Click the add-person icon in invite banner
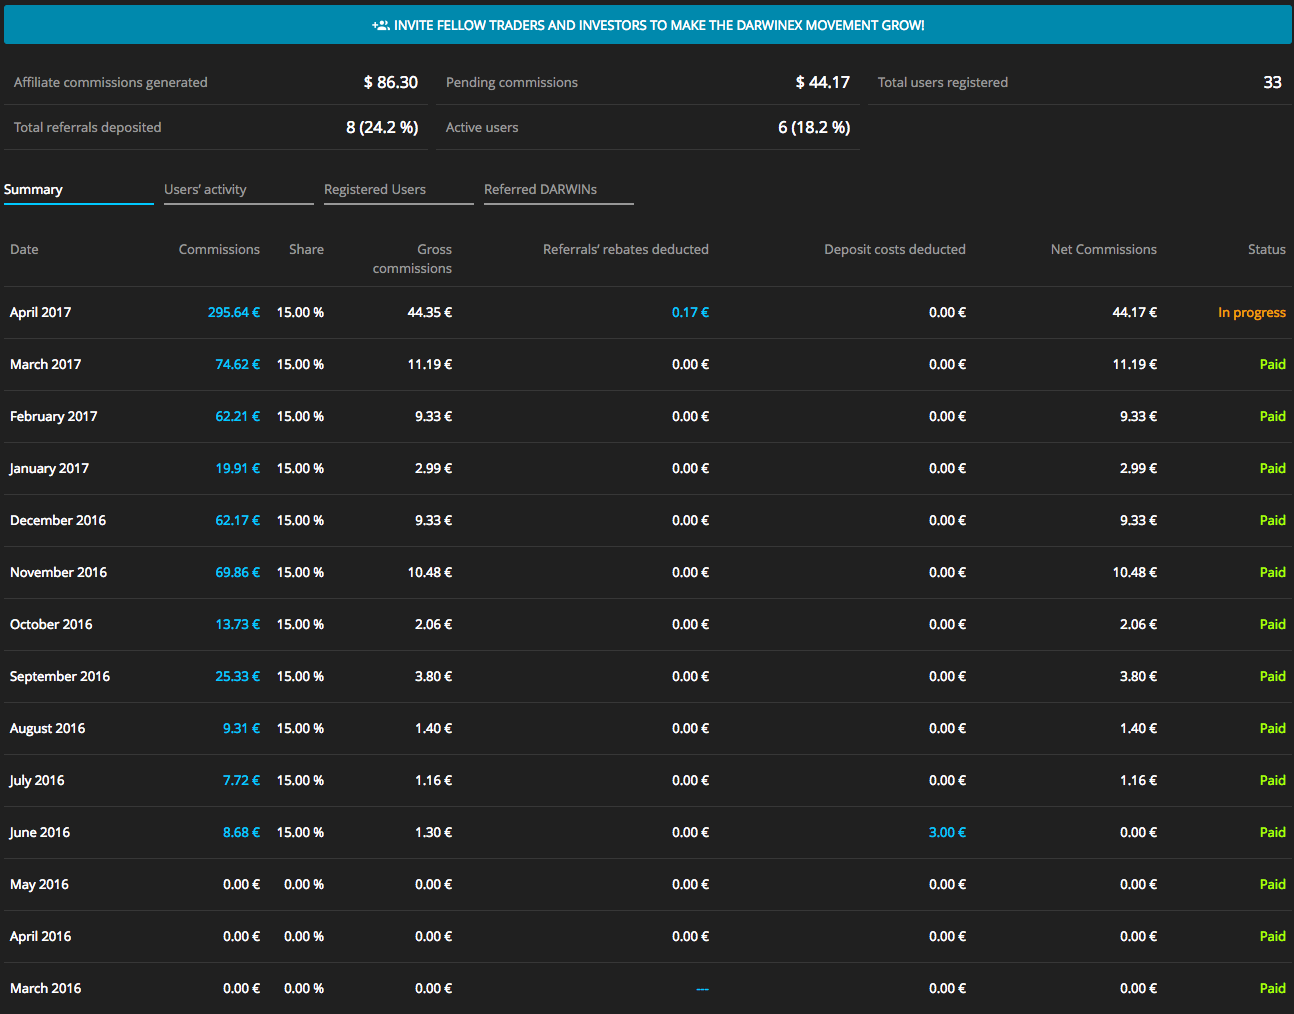The image size is (1294, 1014). 380,25
